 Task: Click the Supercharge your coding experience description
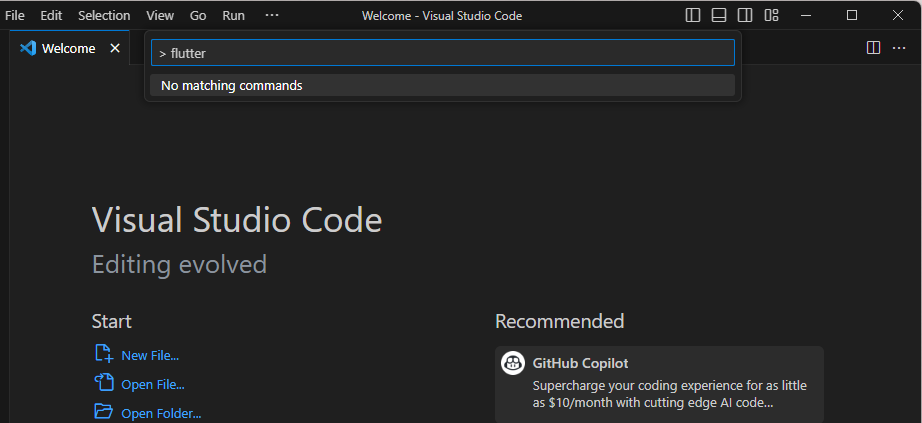tap(670, 394)
